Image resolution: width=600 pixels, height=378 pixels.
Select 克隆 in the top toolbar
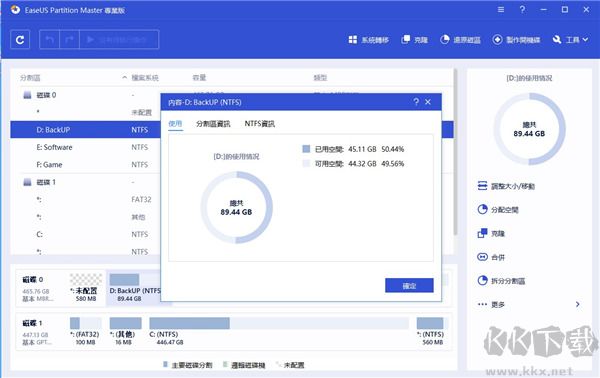(x=414, y=40)
